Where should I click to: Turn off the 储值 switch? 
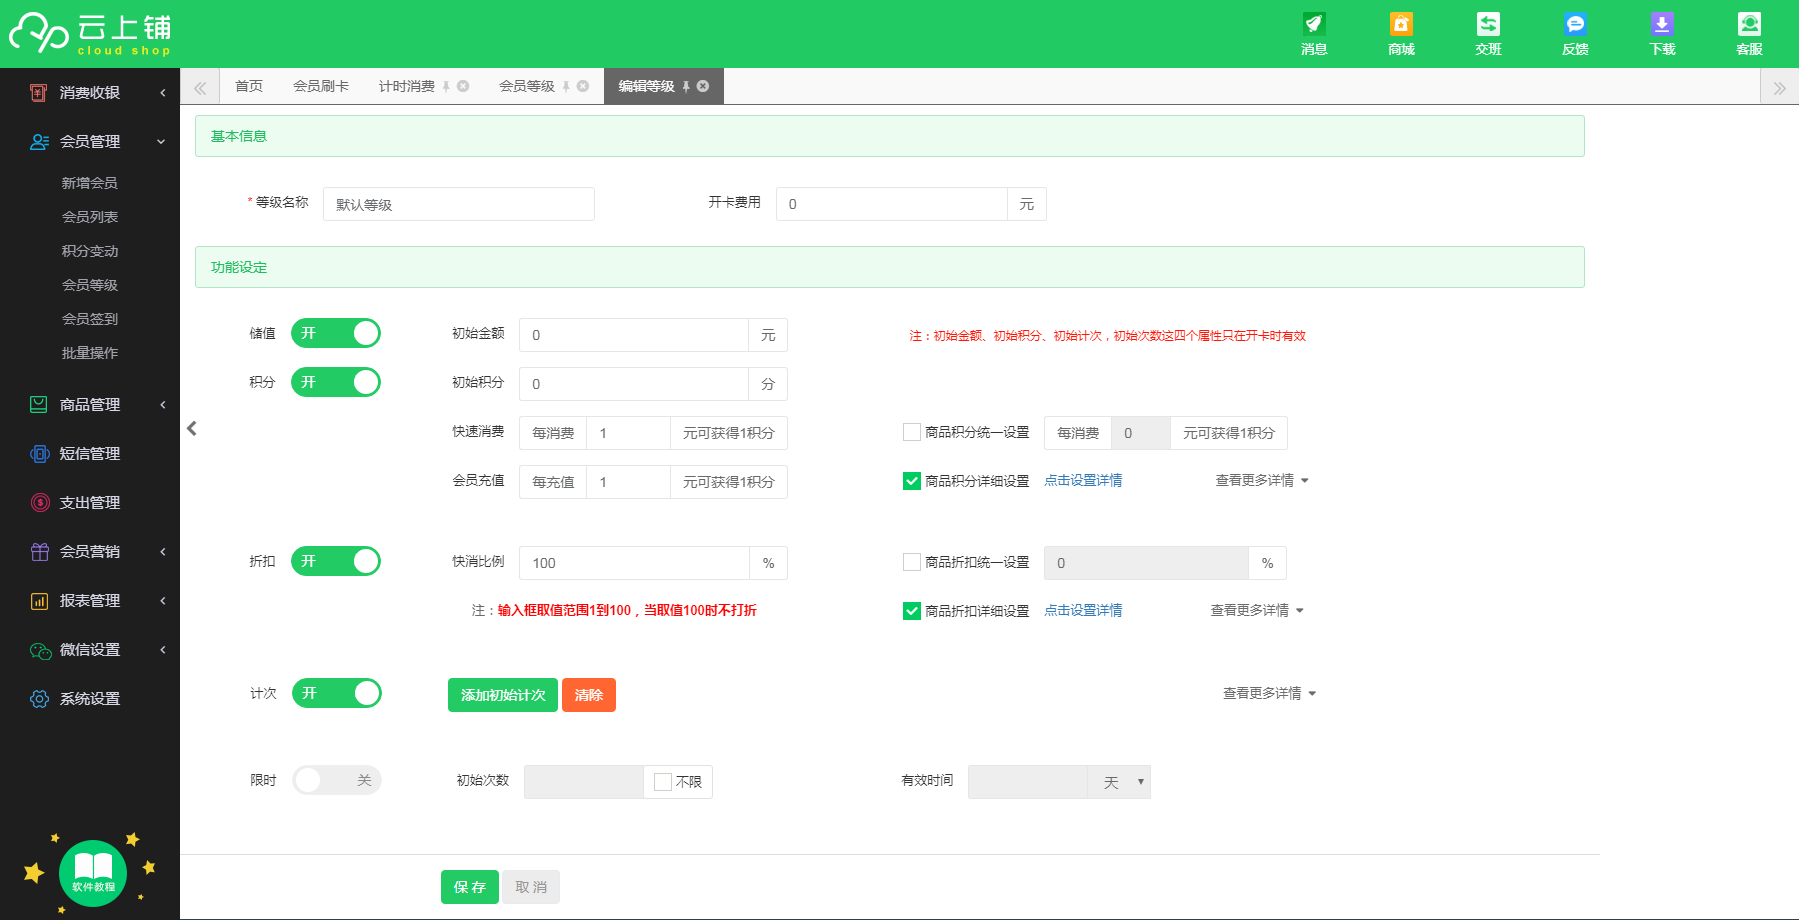[336, 333]
